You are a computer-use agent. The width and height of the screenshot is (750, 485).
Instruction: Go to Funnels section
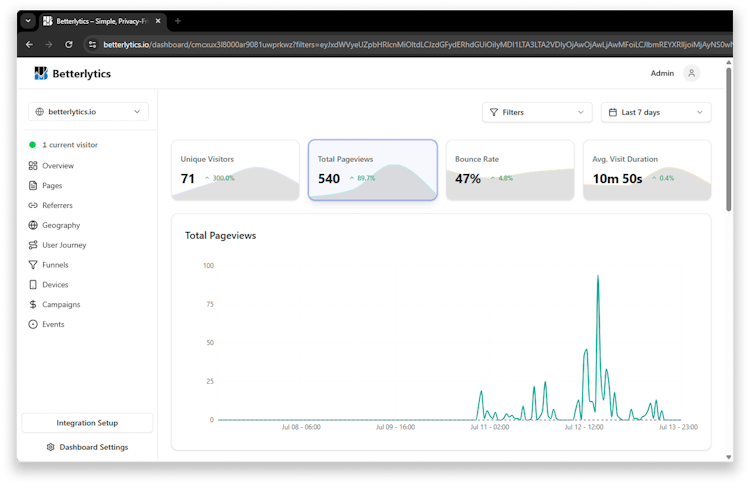[x=55, y=265]
